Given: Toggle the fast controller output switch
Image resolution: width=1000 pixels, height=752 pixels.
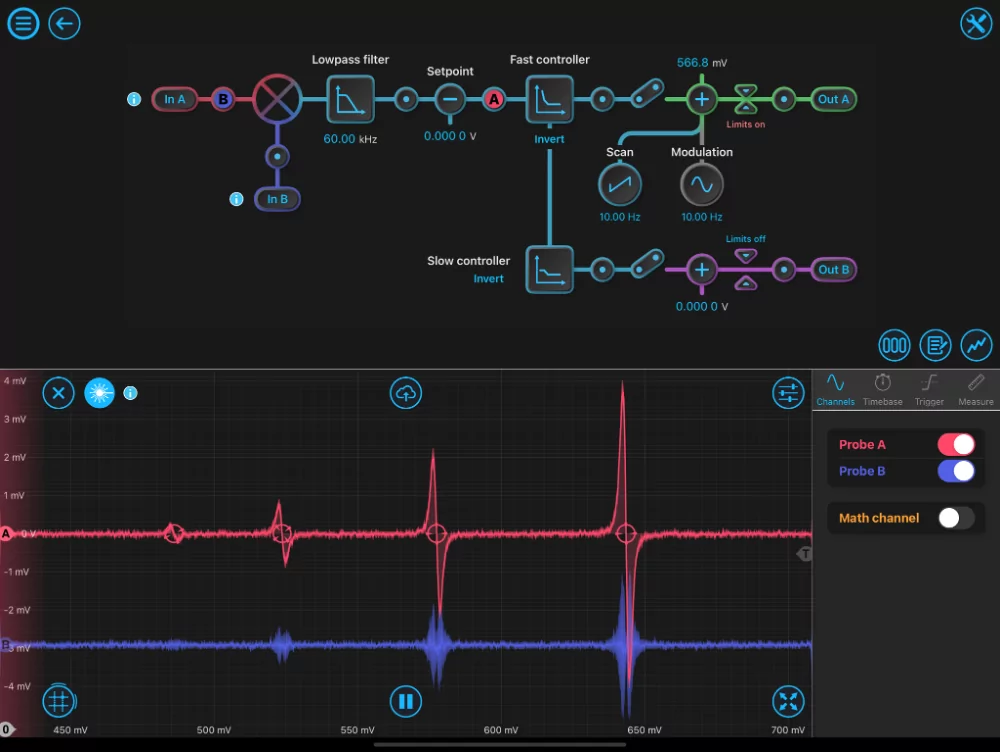Looking at the screenshot, I should point(647,93).
